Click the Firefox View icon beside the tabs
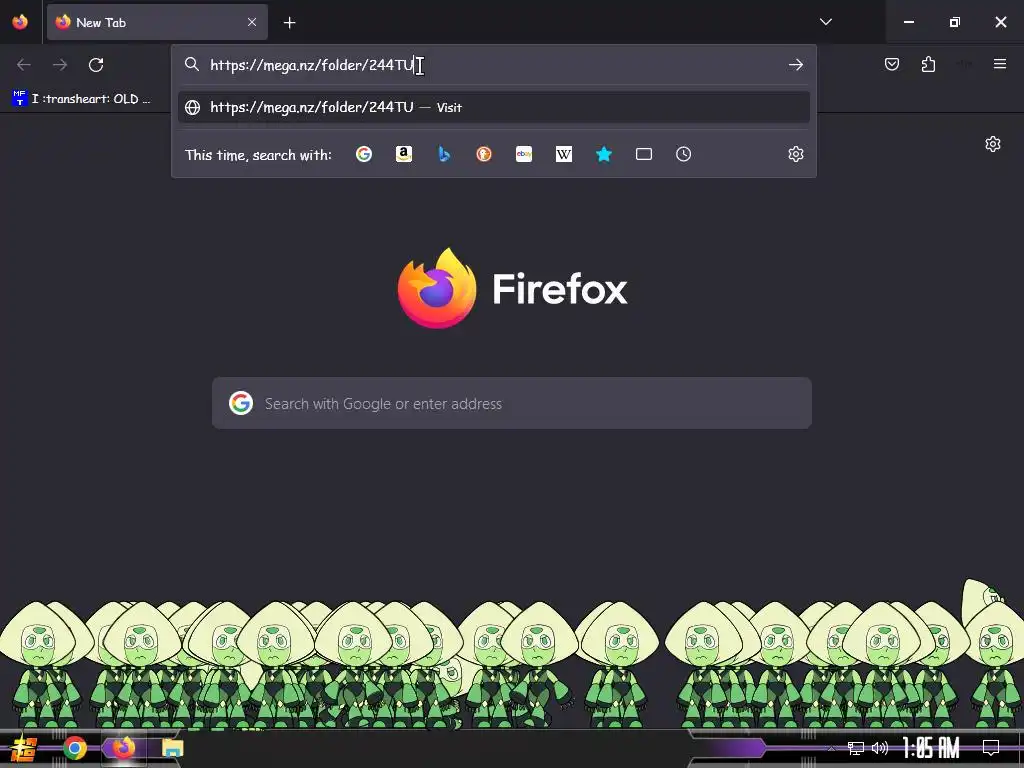This screenshot has width=1024, height=768. coord(20,22)
